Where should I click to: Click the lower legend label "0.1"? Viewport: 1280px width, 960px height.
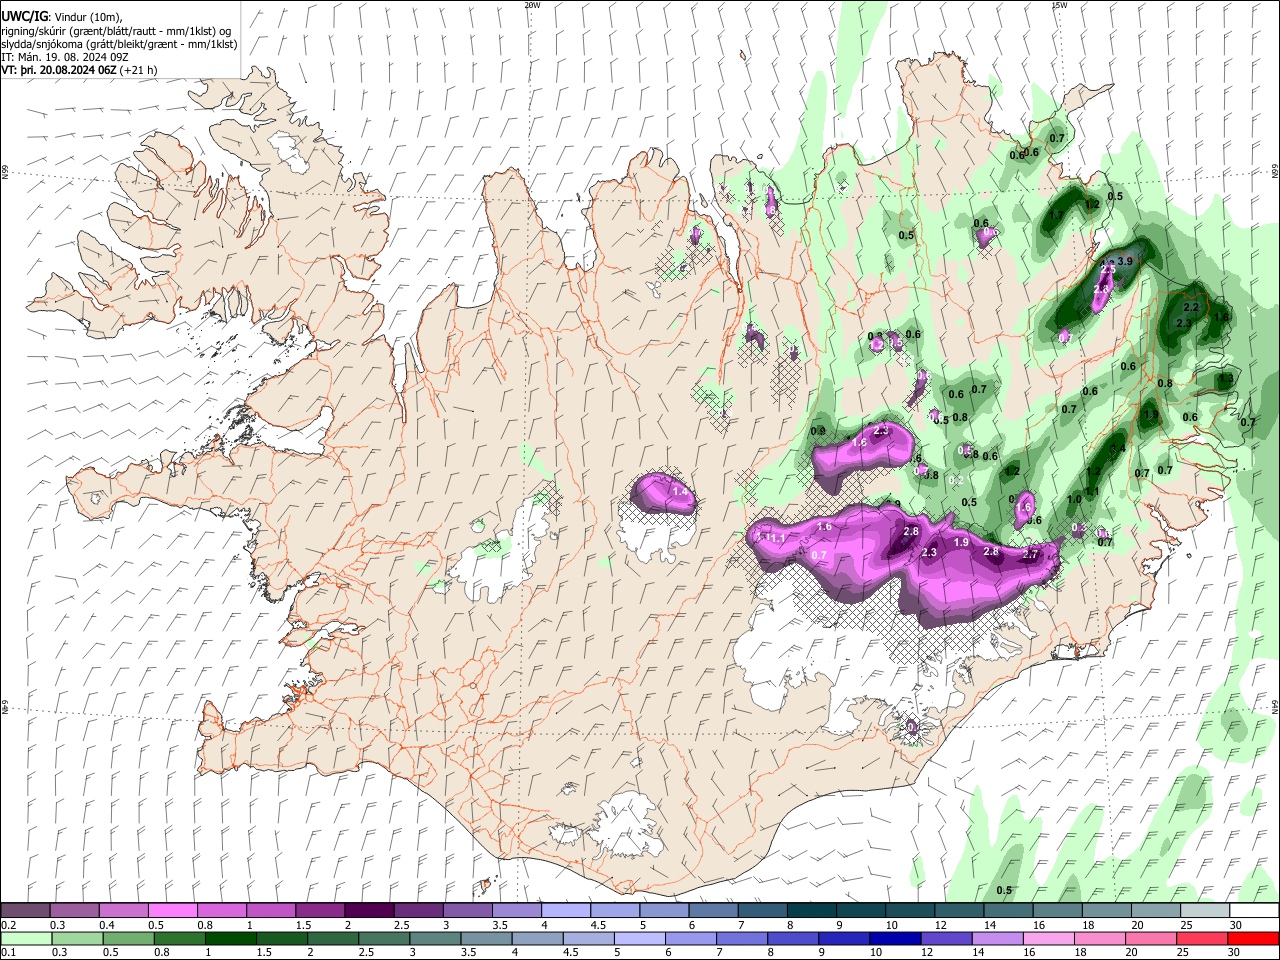(9, 953)
